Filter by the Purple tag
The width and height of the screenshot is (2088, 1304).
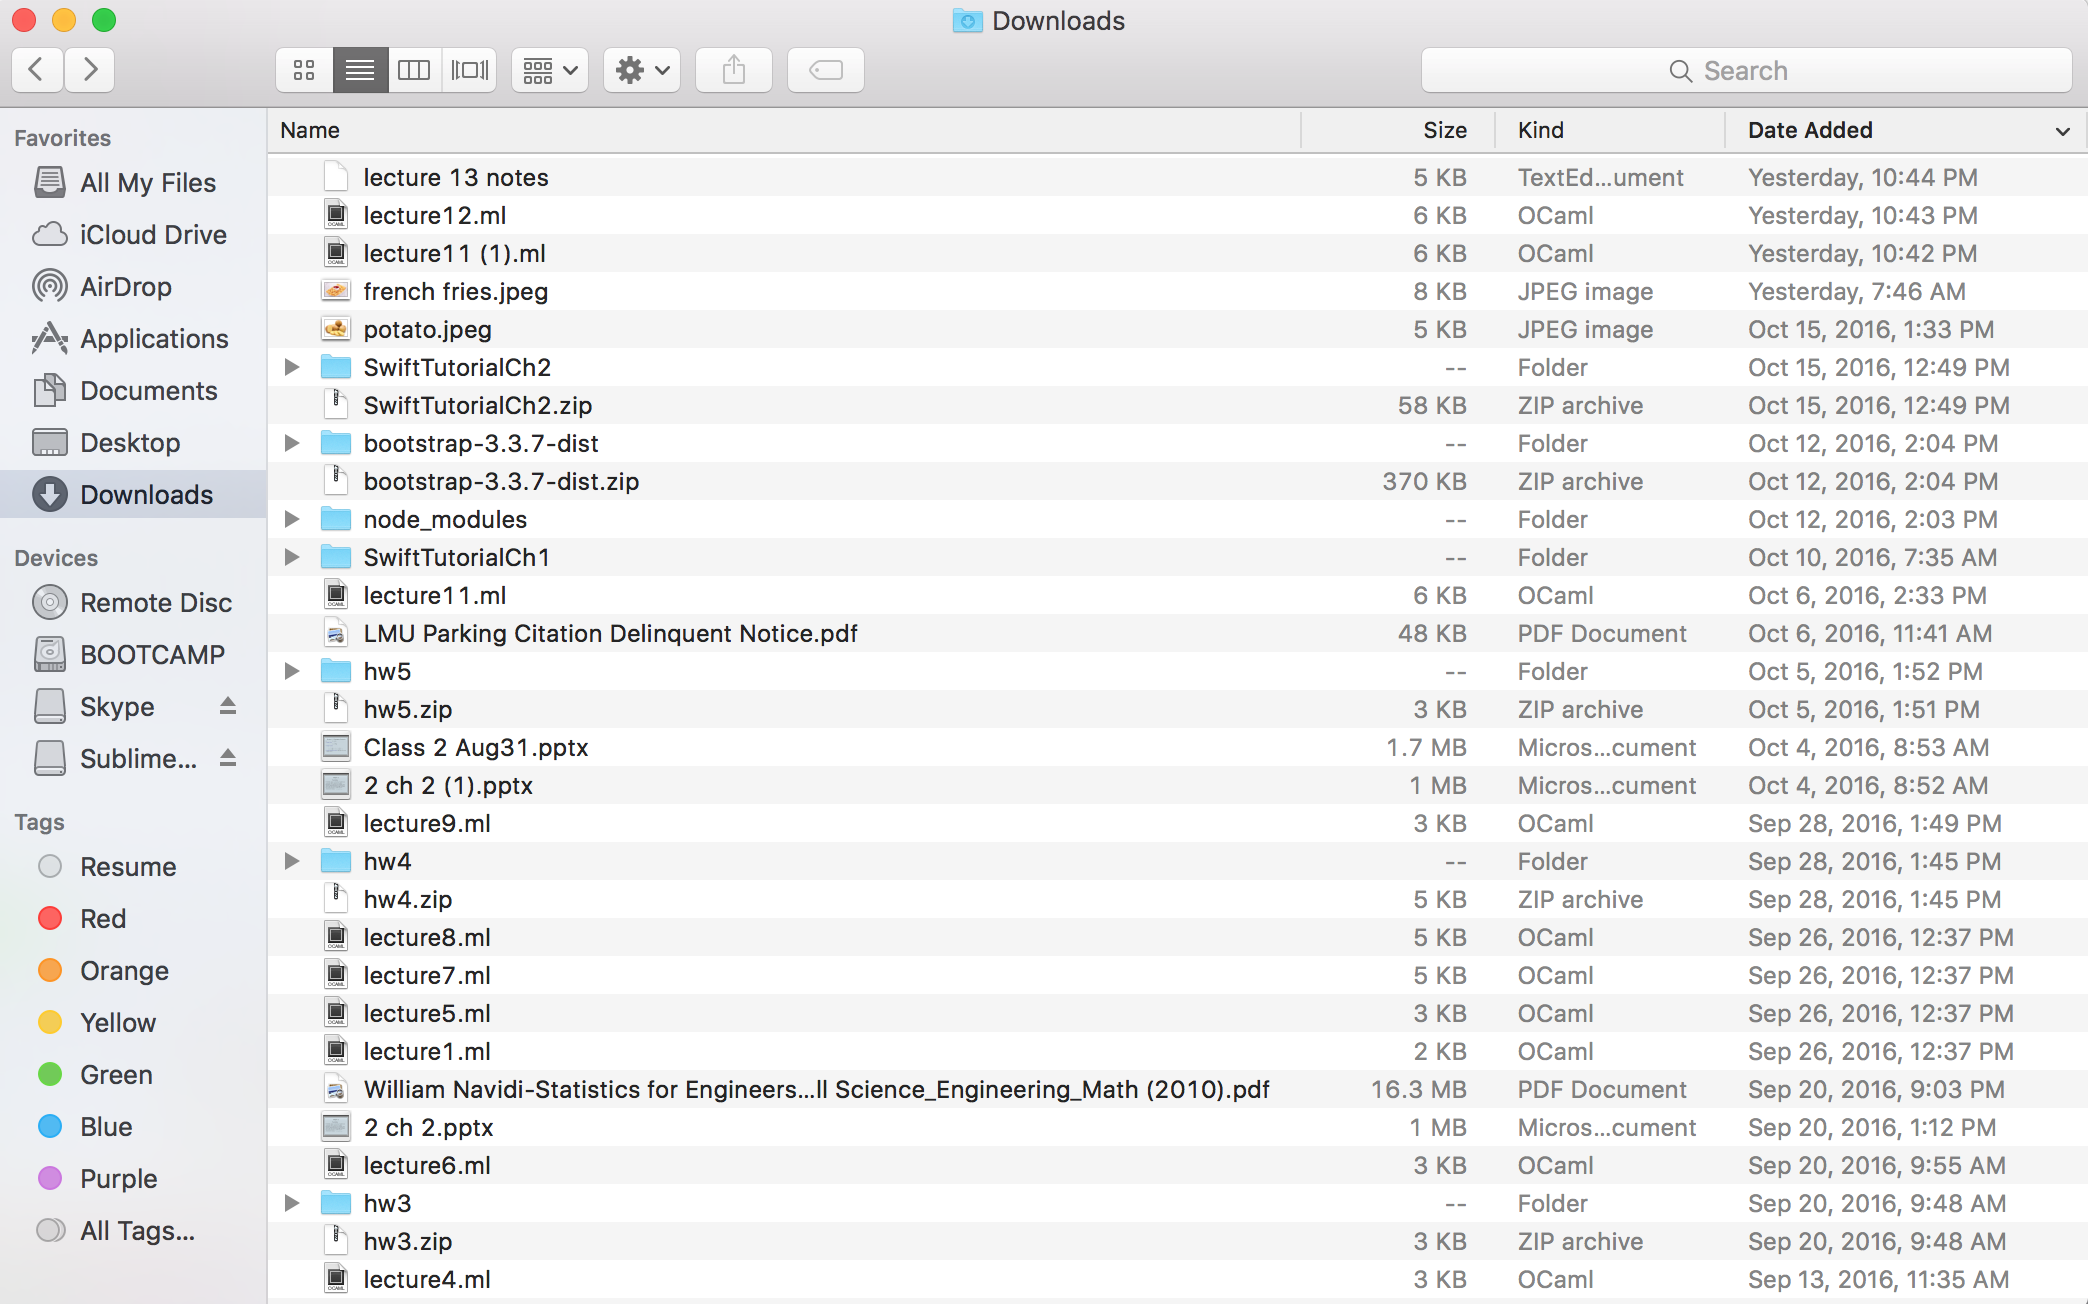pos(133,1179)
